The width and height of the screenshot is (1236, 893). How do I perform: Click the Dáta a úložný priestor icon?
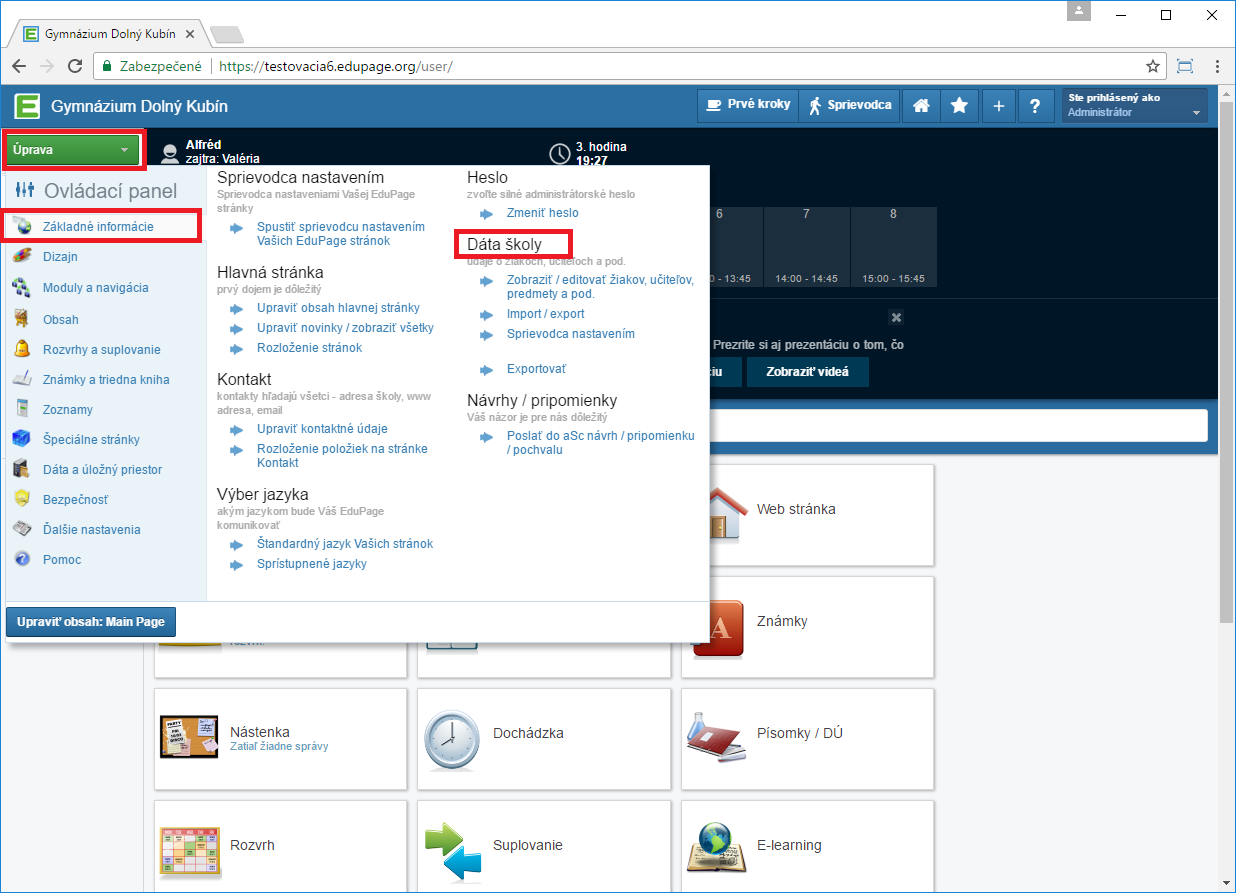point(22,470)
